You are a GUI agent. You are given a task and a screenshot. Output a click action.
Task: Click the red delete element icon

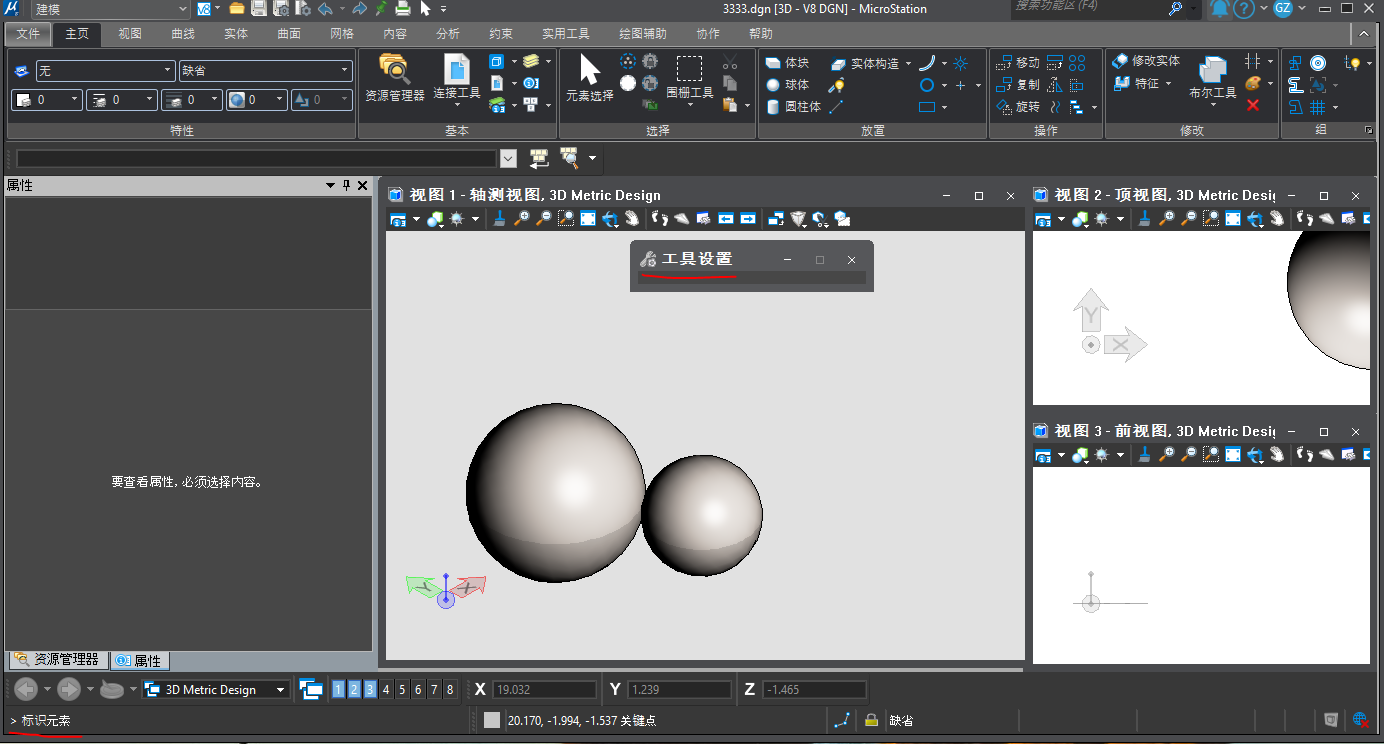[1253, 105]
